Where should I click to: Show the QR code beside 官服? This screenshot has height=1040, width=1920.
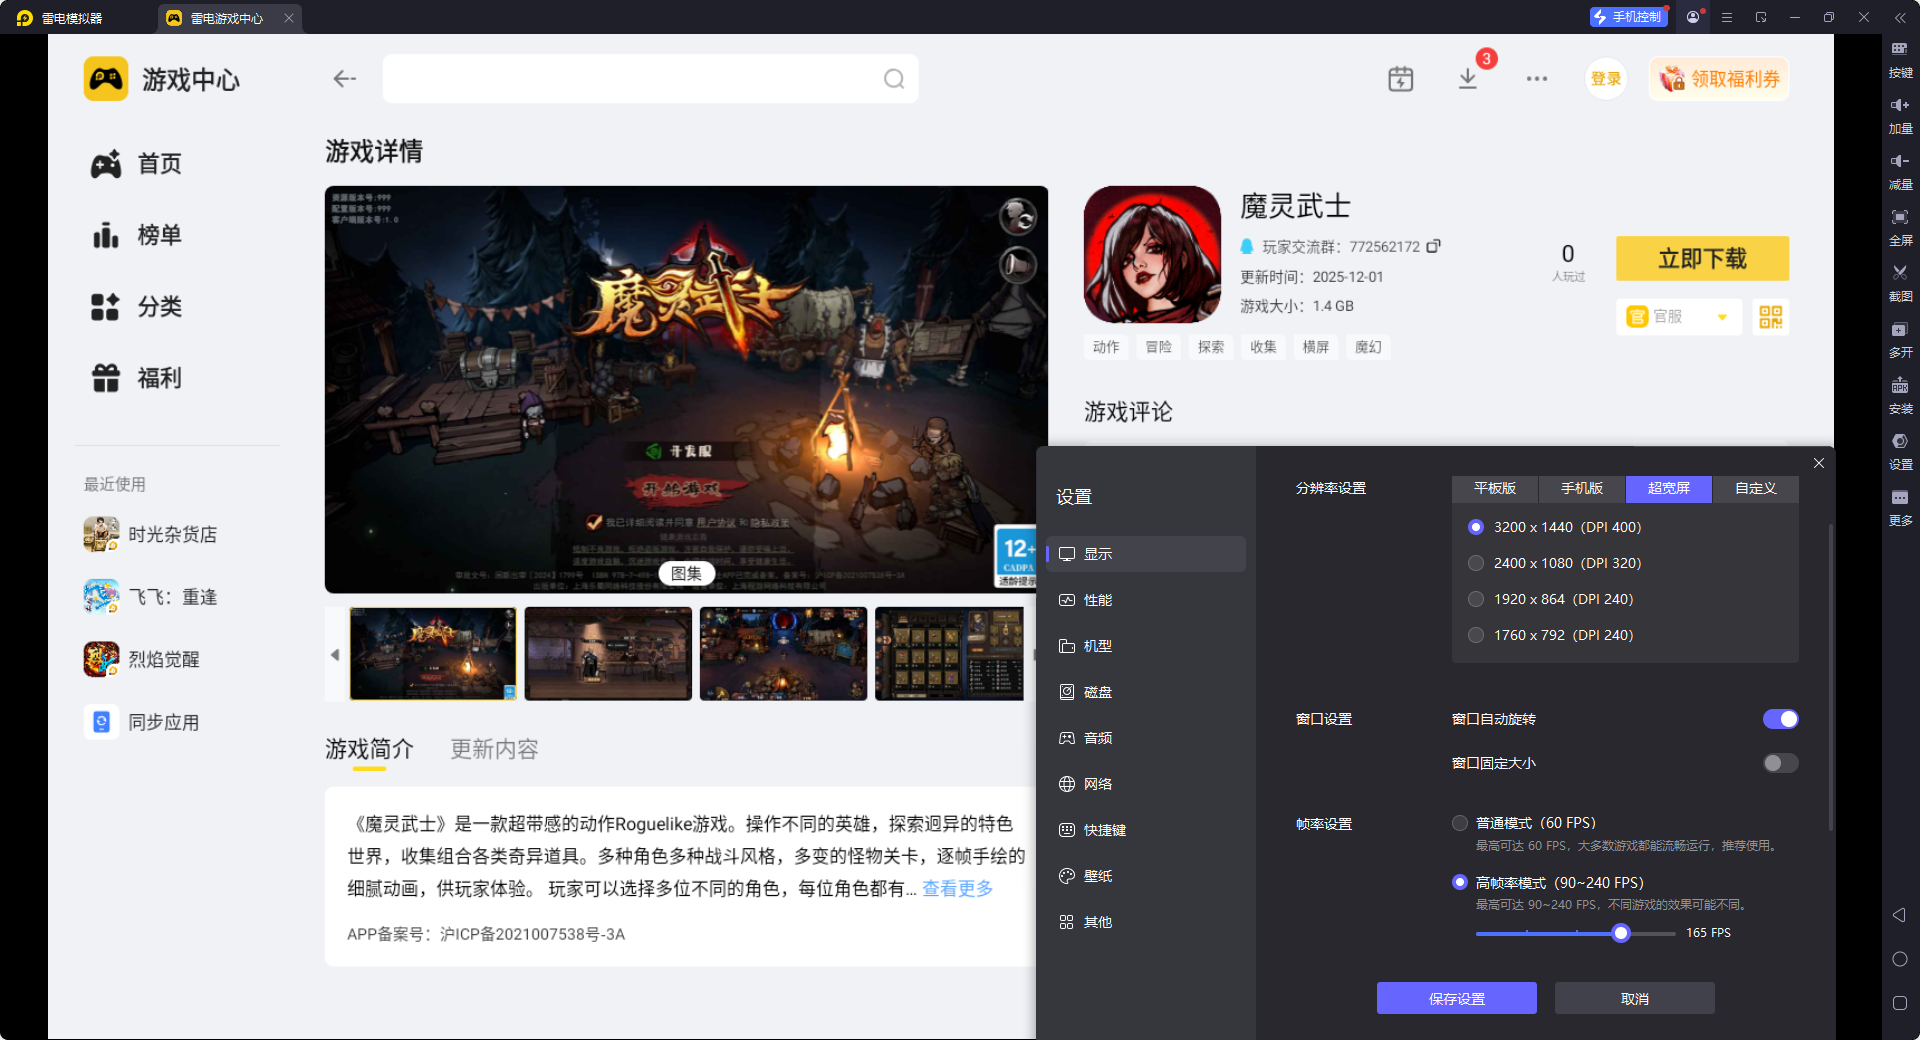[x=1770, y=316]
